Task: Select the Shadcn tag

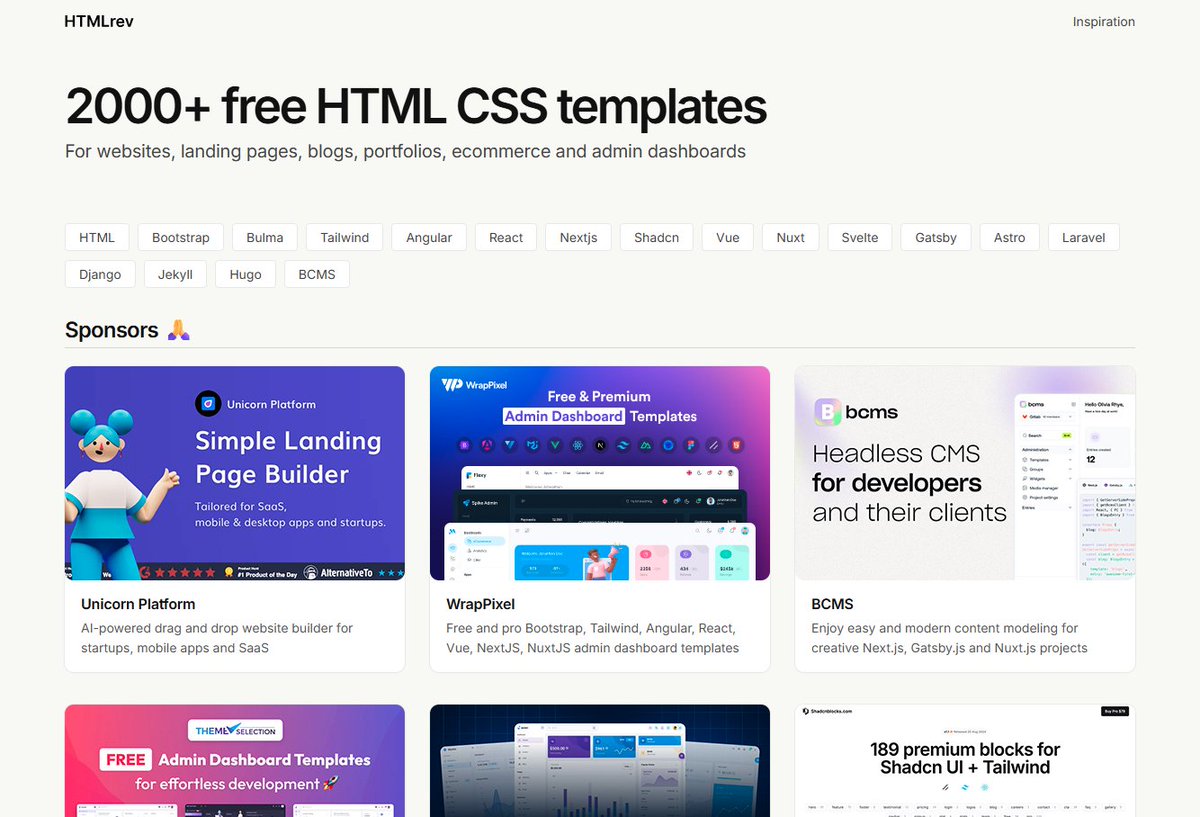Action: pos(657,237)
